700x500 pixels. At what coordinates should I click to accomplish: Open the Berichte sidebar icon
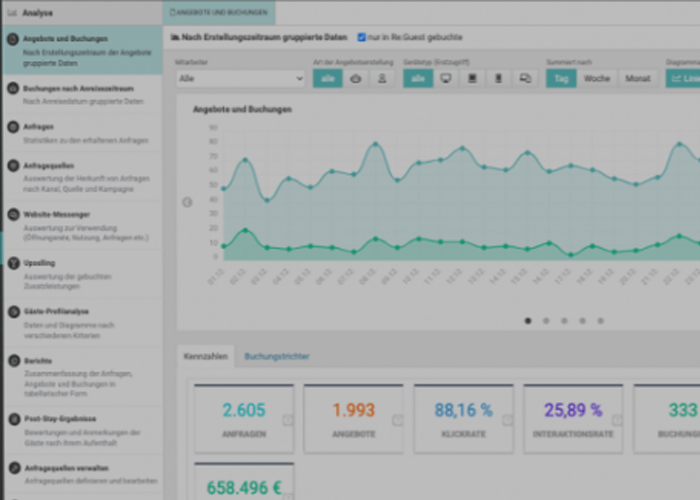14,361
